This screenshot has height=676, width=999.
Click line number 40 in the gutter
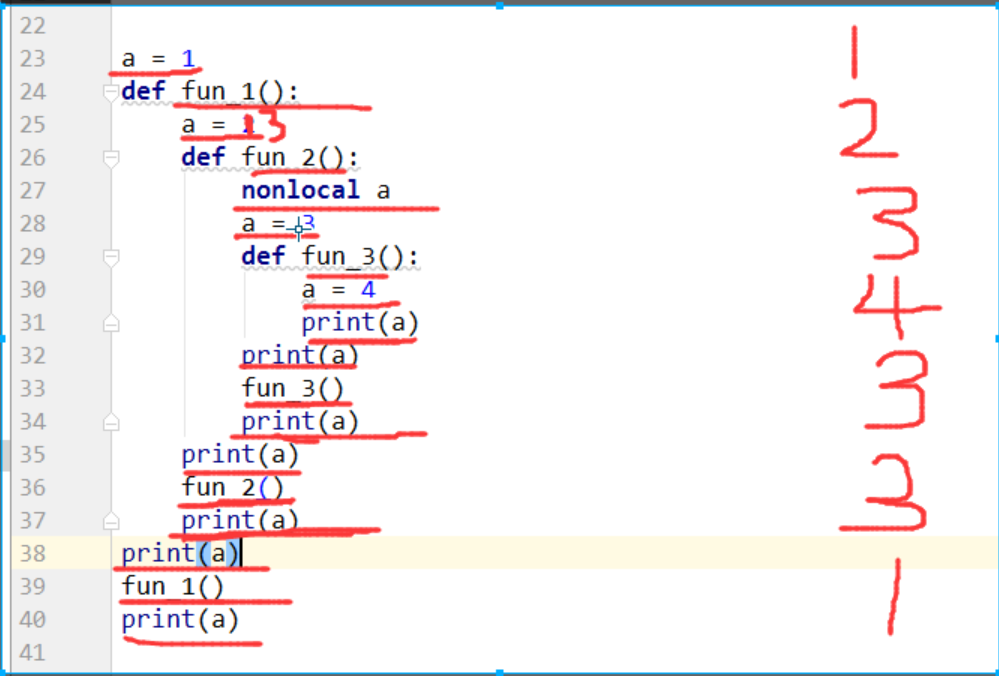(x=32, y=621)
